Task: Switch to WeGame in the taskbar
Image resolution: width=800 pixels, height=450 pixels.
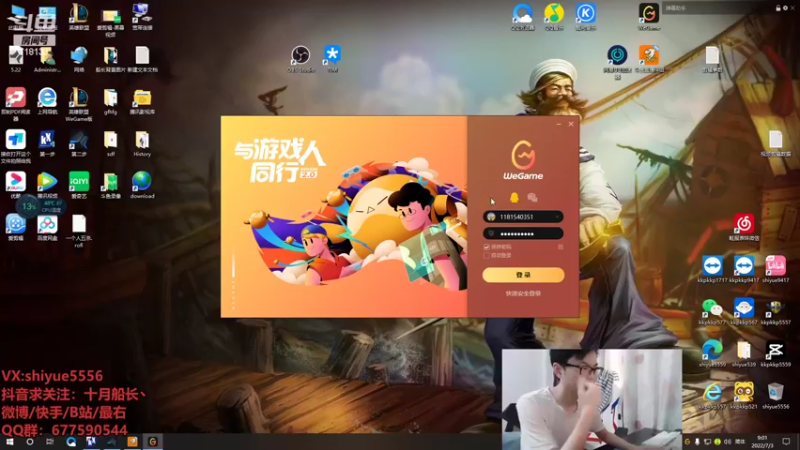Action: pyautogui.click(x=153, y=442)
